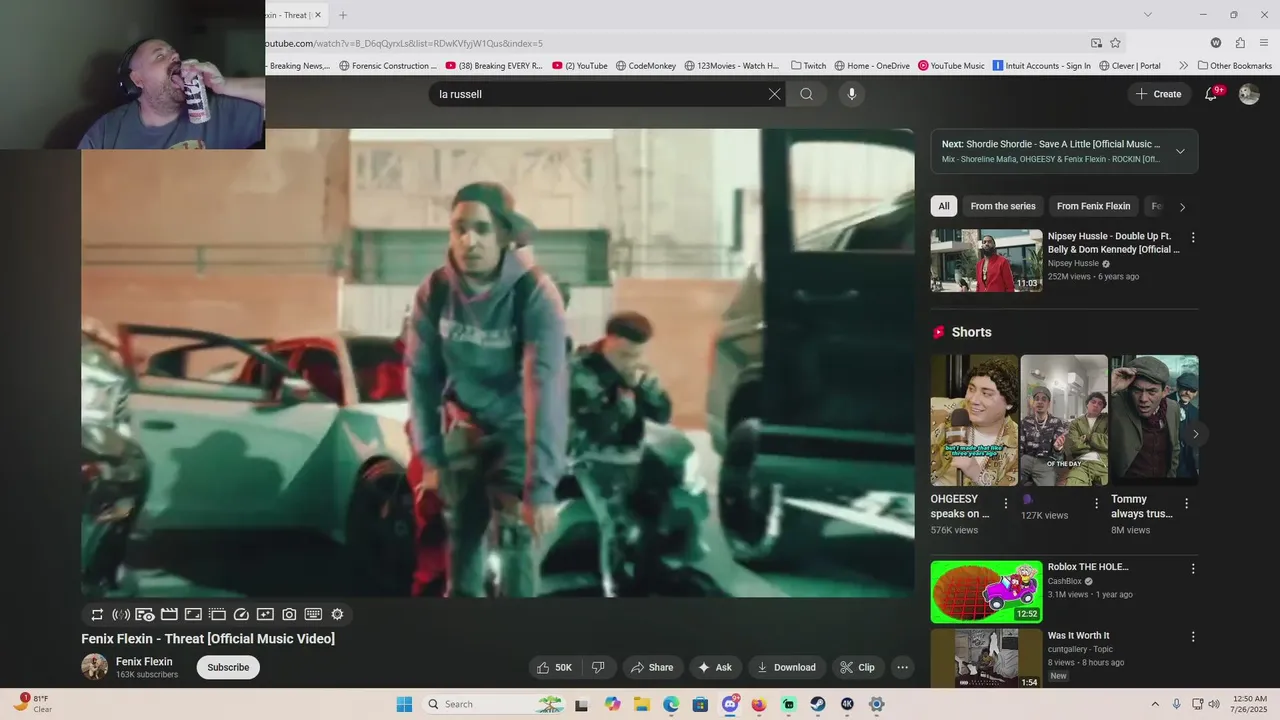The width and height of the screenshot is (1280, 720).
Task: Click the dotted-top rectangle icon under the video
Action: pos(217,615)
